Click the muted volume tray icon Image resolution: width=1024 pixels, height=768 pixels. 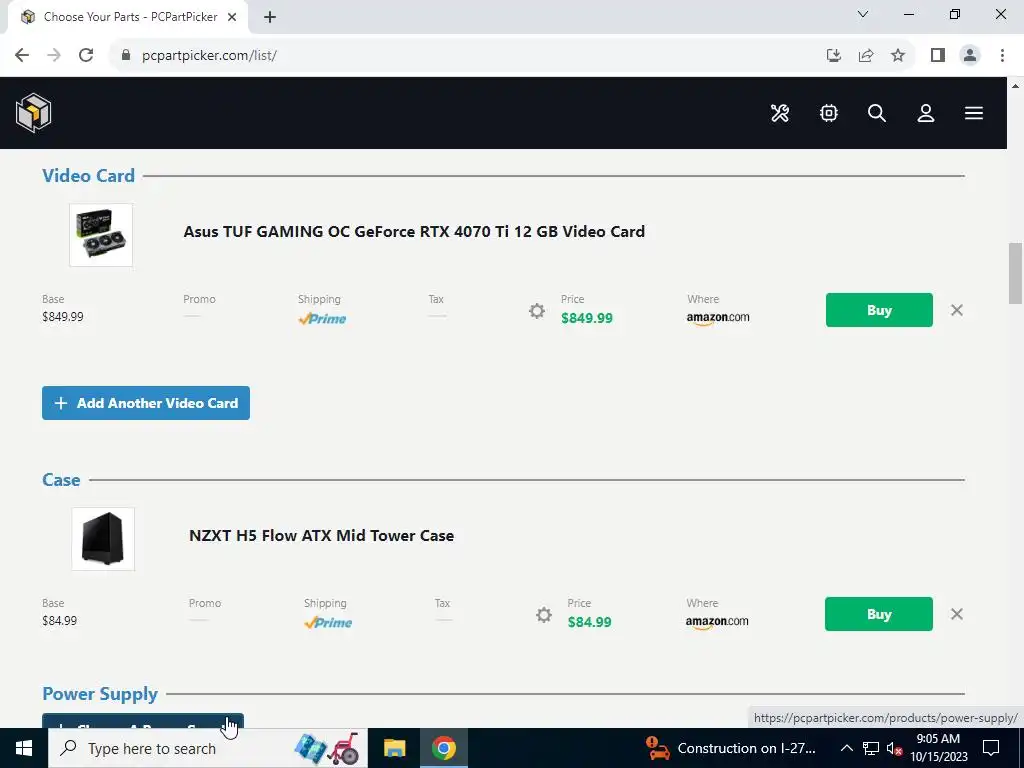click(x=894, y=748)
